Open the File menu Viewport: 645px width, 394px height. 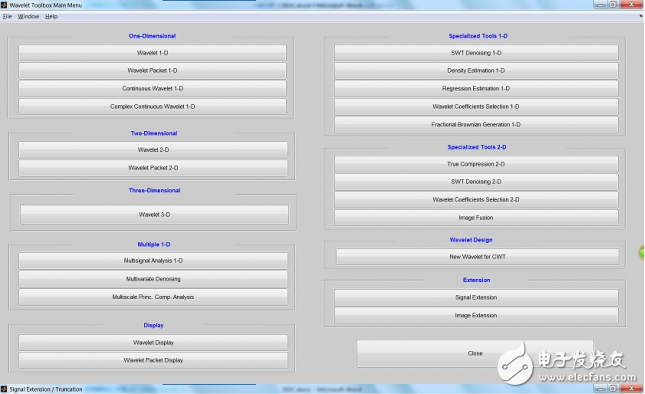(7, 16)
